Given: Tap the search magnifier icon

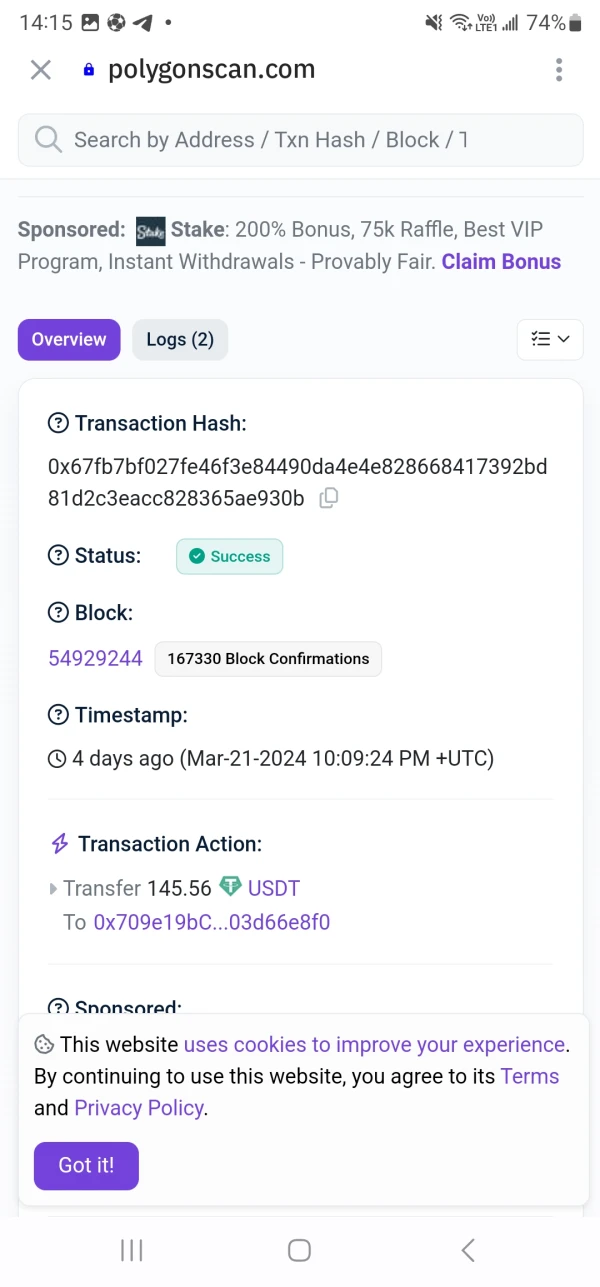Looking at the screenshot, I should coord(47,140).
